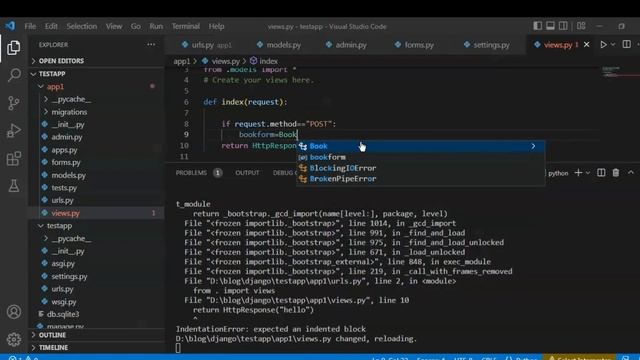The width and height of the screenshot is (640, 360).
Task: Switch to forms.py editor tab
Action: coord(415,45)
